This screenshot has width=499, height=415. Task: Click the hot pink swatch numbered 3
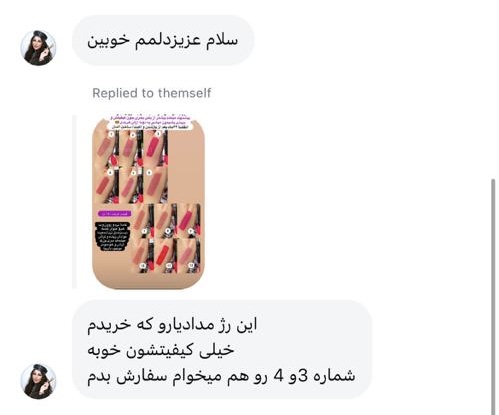155,148
